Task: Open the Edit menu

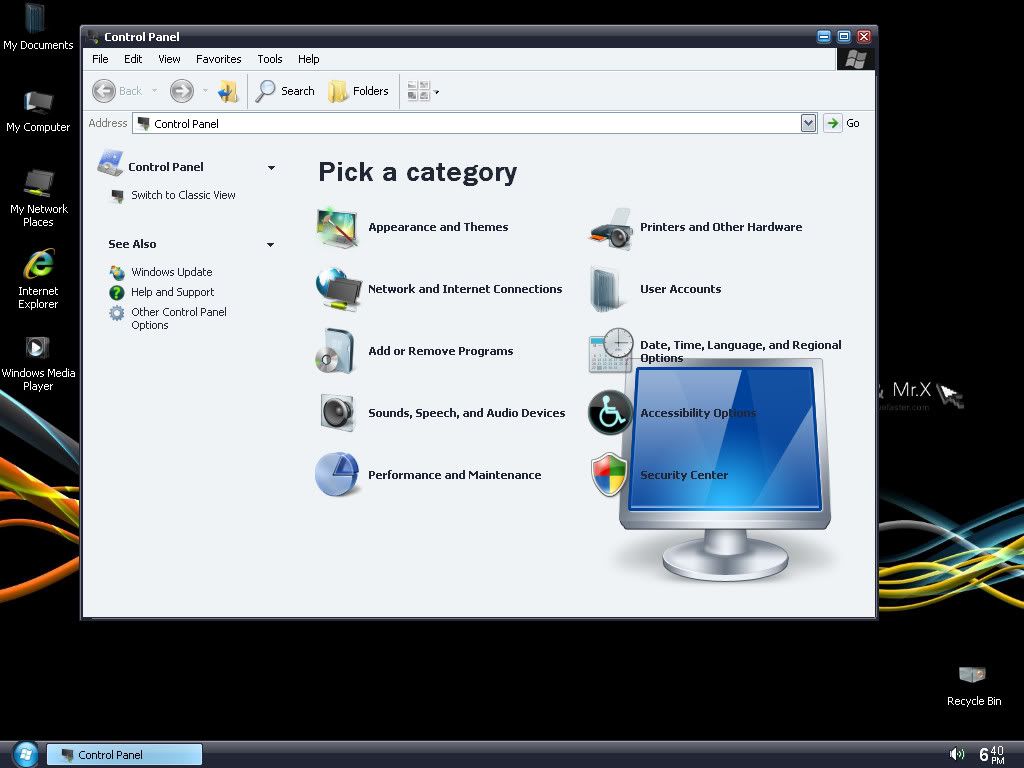Action: click(133, 59)
